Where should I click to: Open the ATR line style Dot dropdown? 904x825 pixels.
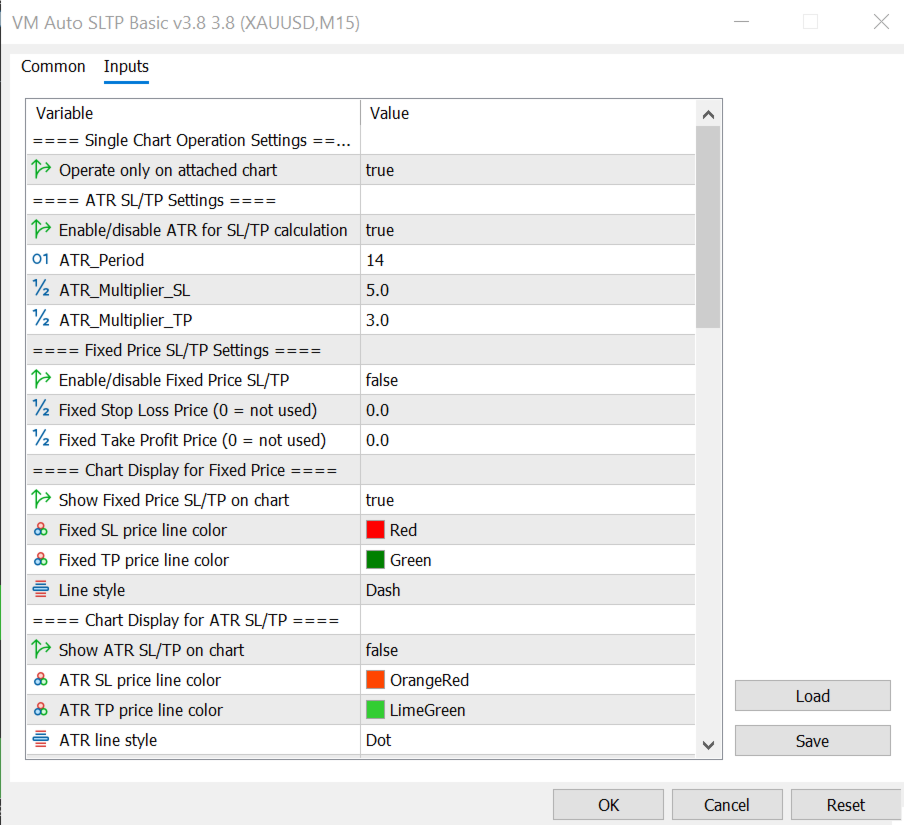[x=528, y=740]
